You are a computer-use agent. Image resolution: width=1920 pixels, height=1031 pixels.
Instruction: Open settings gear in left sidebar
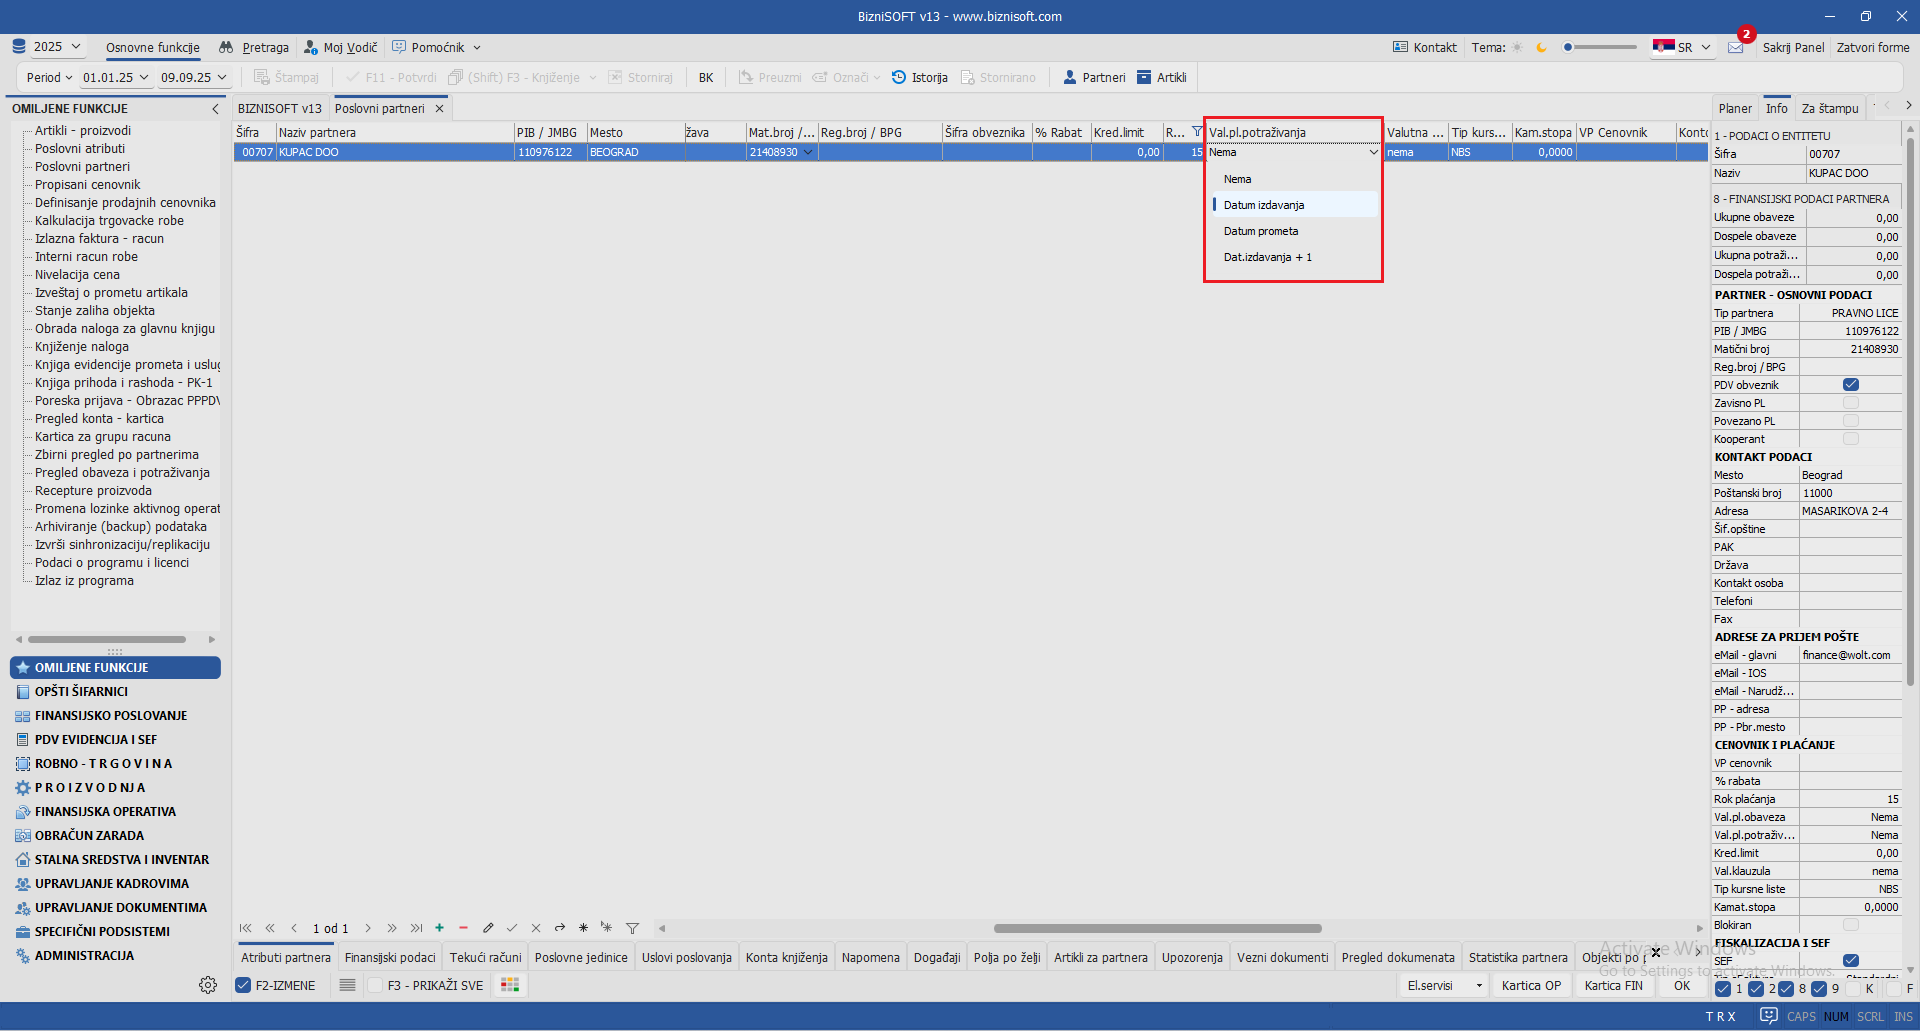click(x=208, y=985)
